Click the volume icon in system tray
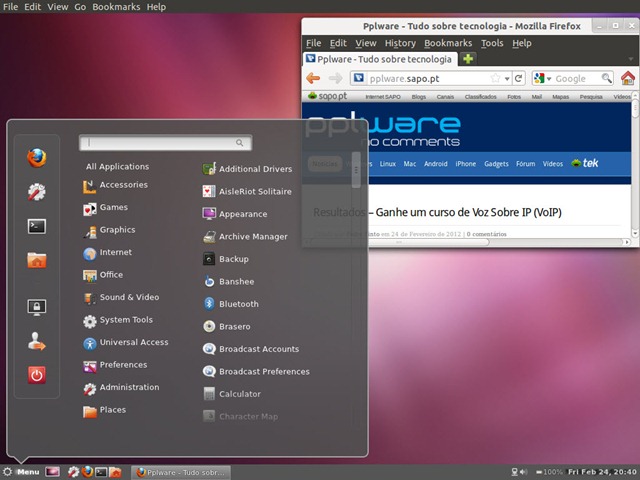Image resolution: width=640 pixels, height=480 pixels. pyautogui.click(x=523, y=472)
